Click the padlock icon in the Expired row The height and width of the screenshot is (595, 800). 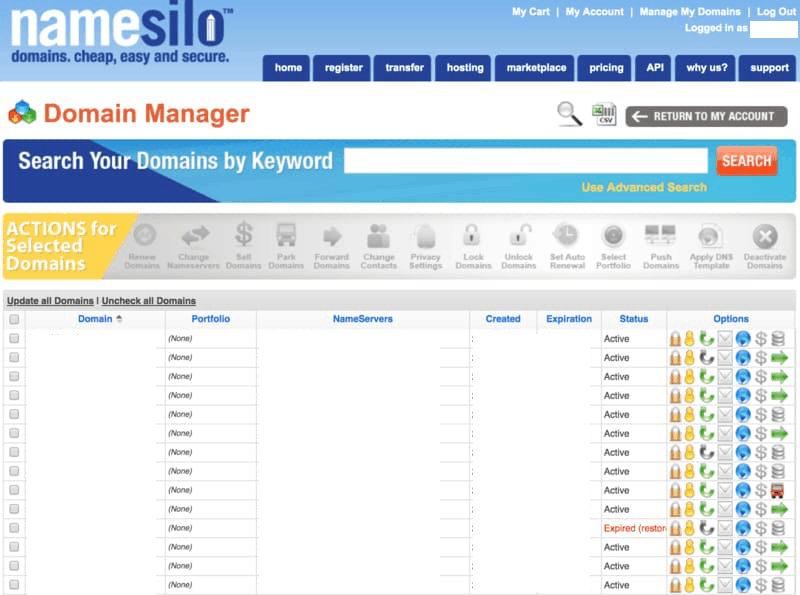[675, 528]
